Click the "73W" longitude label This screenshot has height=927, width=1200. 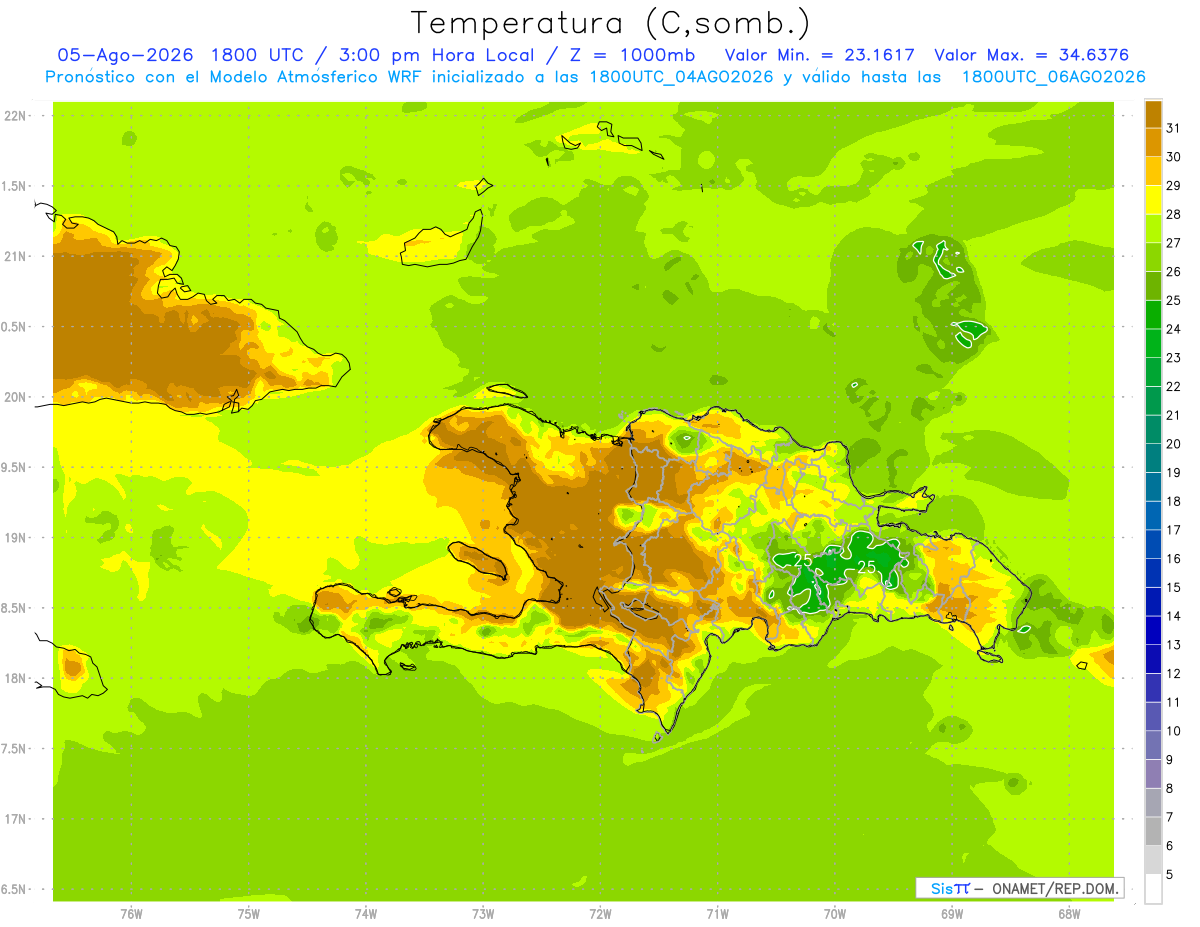483,914
